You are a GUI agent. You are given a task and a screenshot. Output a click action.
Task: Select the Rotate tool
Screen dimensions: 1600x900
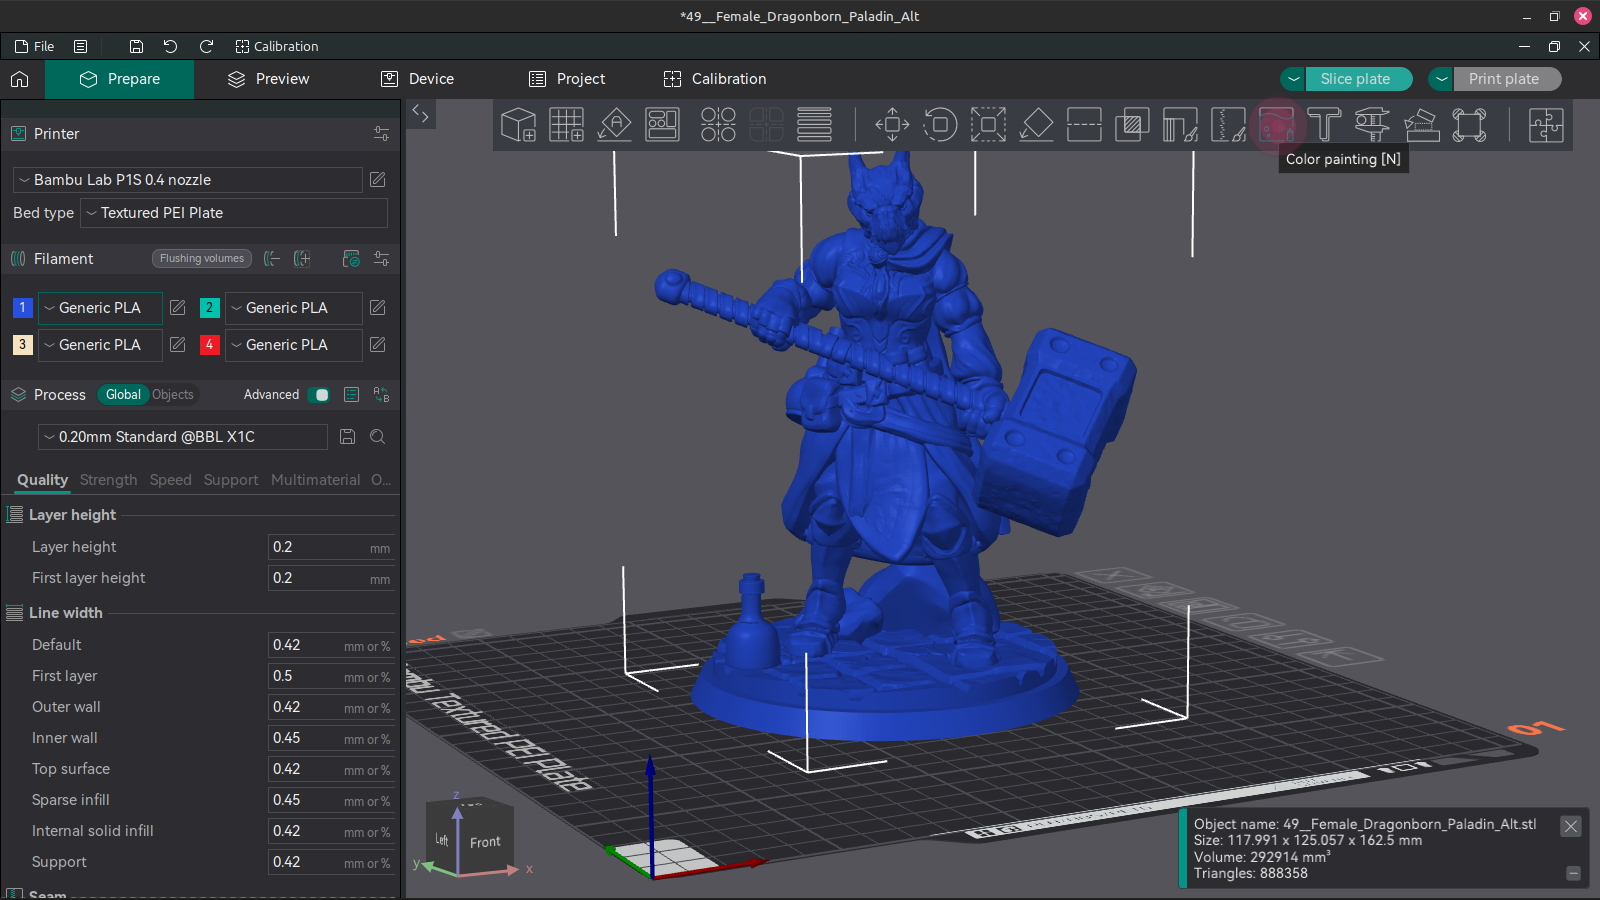tap(940, 124)
